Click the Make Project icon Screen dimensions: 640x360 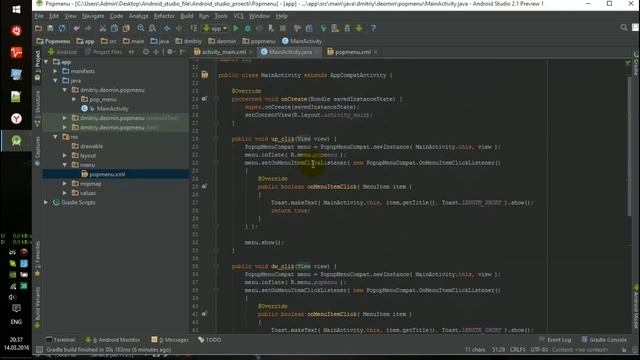194,28
